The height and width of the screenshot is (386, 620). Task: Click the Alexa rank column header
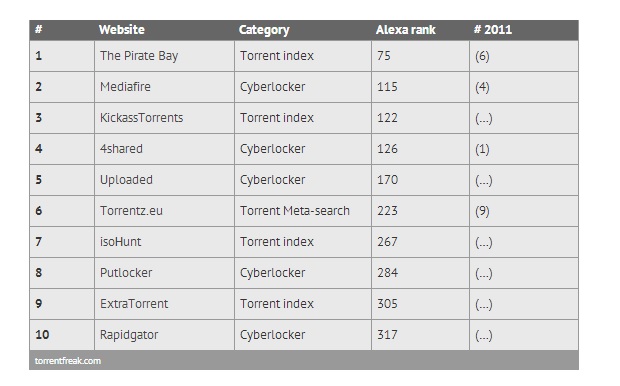coord(405,30)
